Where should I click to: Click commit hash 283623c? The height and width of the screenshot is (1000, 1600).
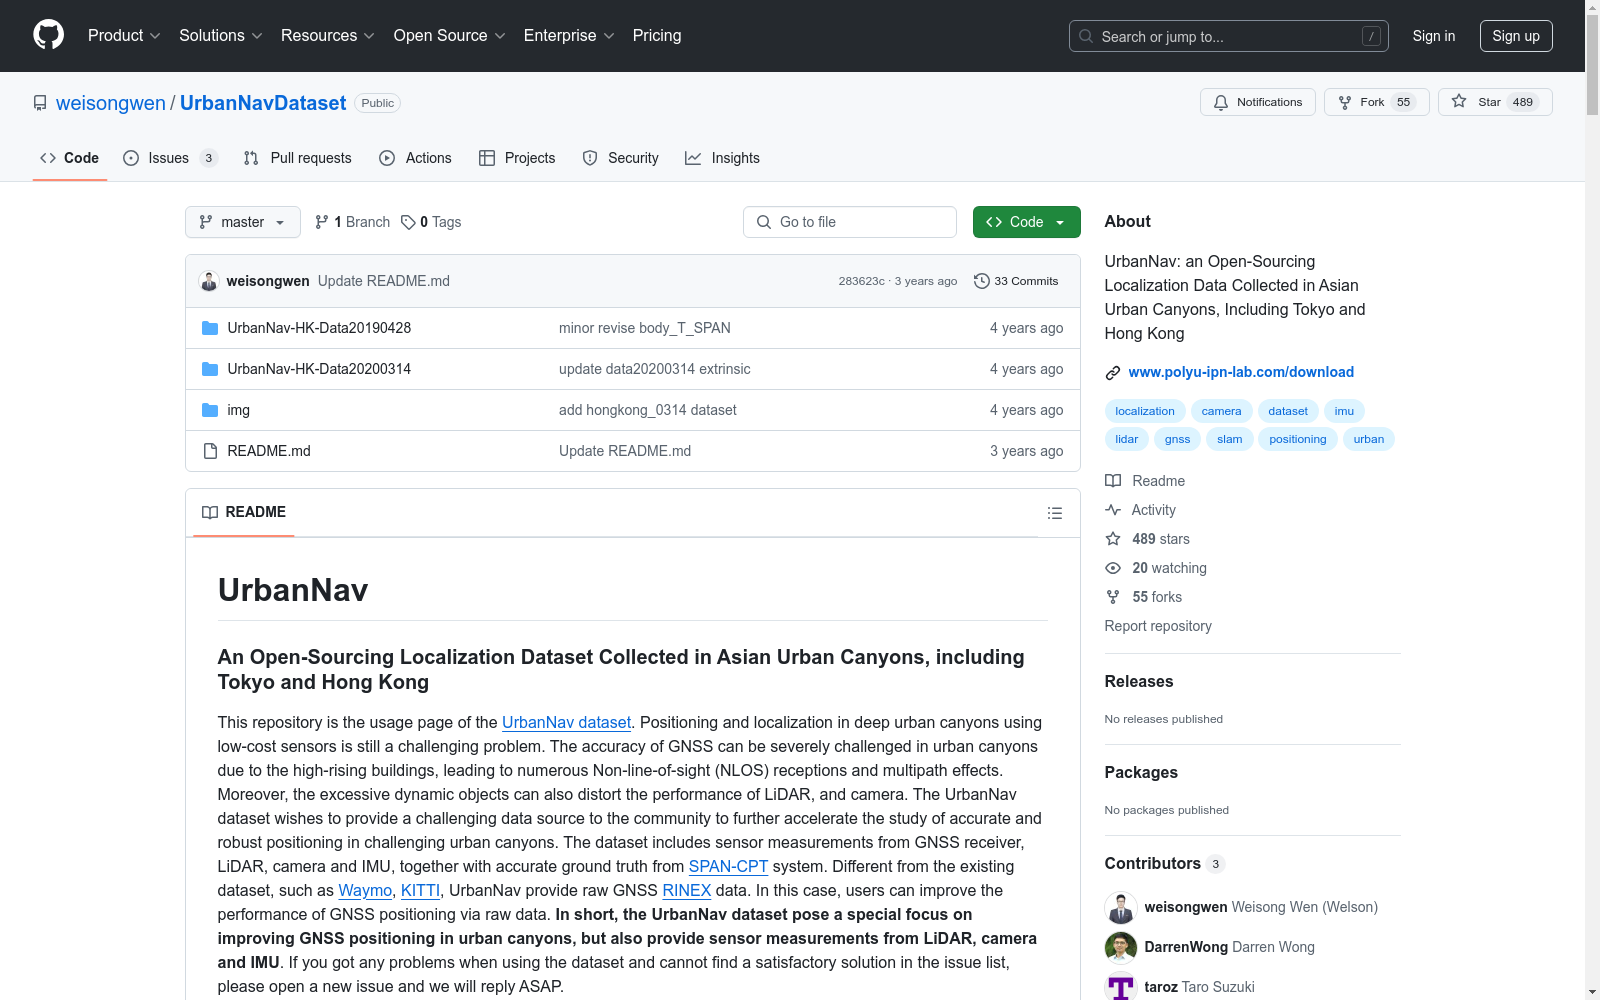pos(861,281)
